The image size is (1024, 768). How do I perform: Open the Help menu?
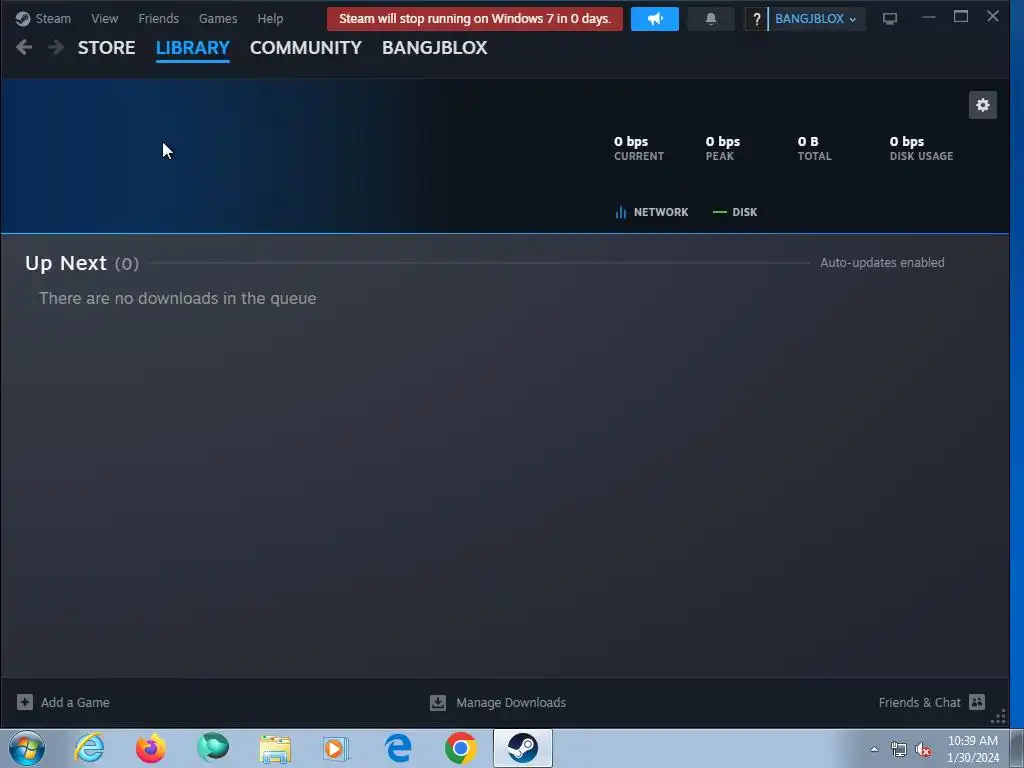270,18
